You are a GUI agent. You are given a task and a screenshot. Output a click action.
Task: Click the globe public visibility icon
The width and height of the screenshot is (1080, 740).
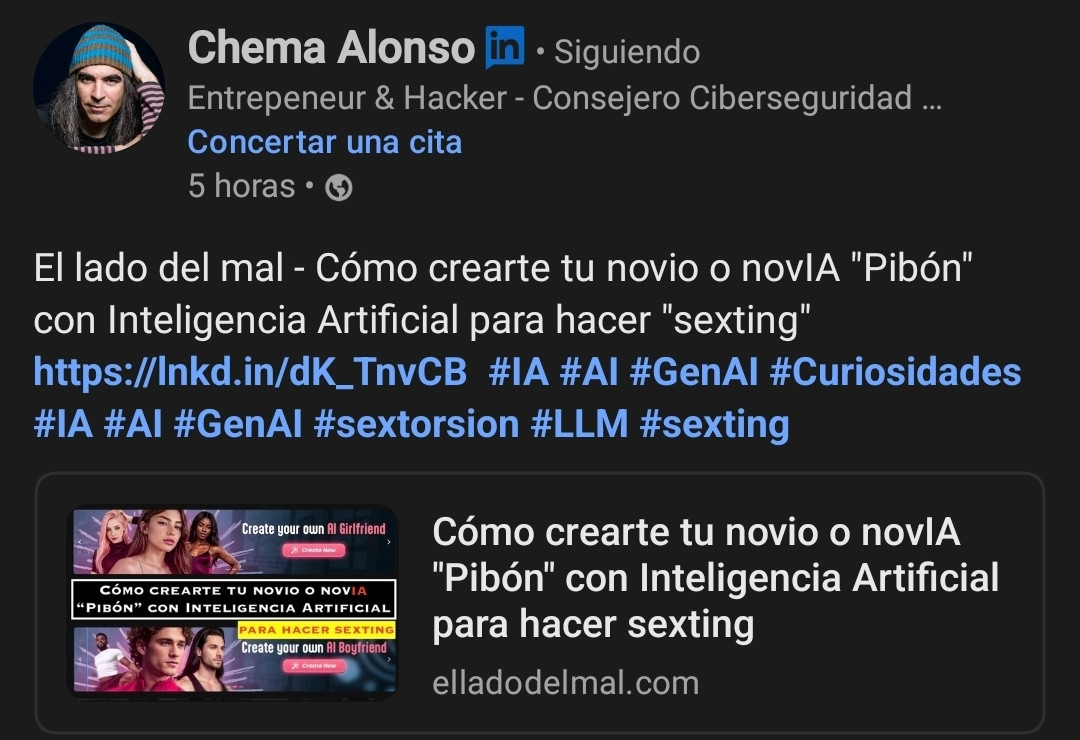(338, 187)
